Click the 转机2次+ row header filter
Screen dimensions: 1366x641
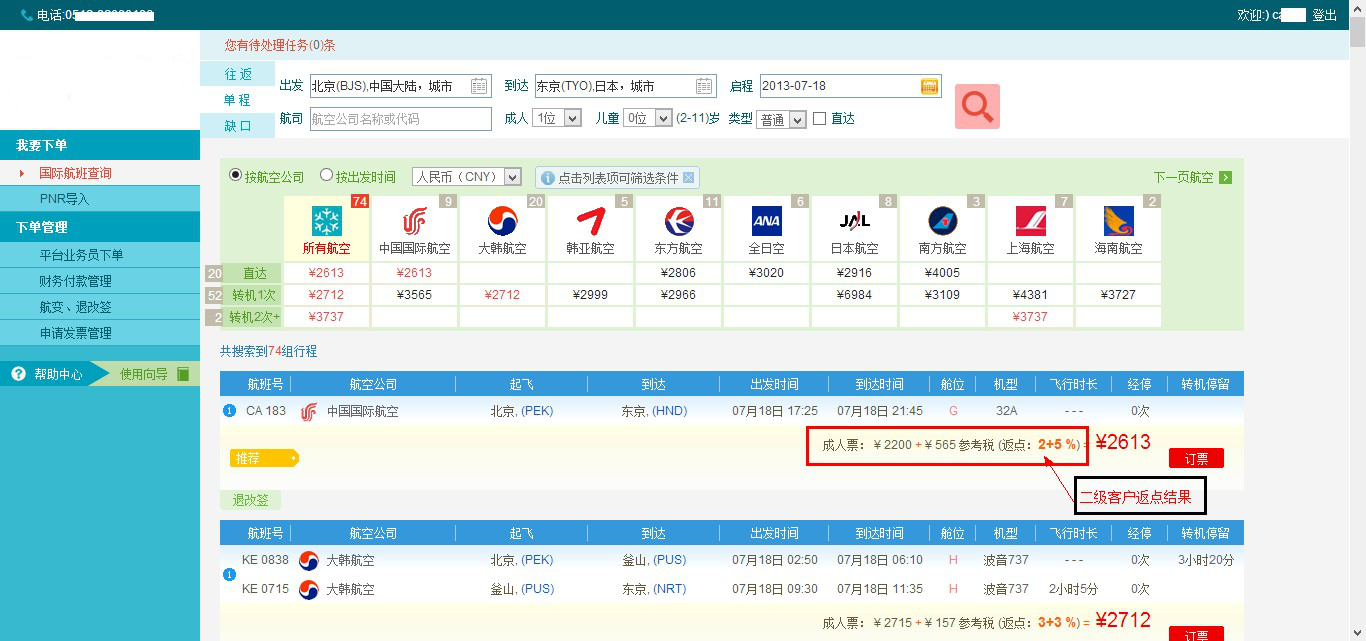255,317
